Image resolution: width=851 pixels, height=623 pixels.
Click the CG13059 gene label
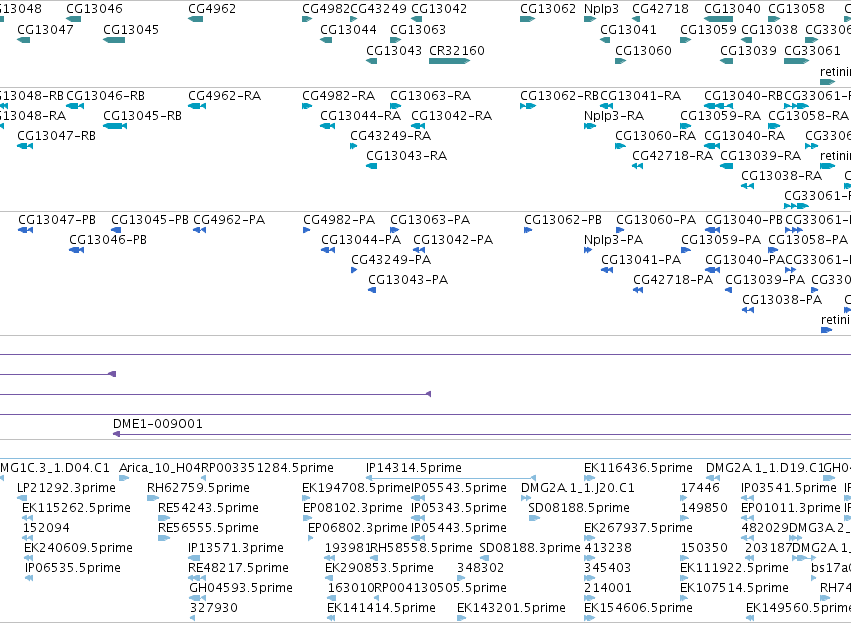(708, 29)
